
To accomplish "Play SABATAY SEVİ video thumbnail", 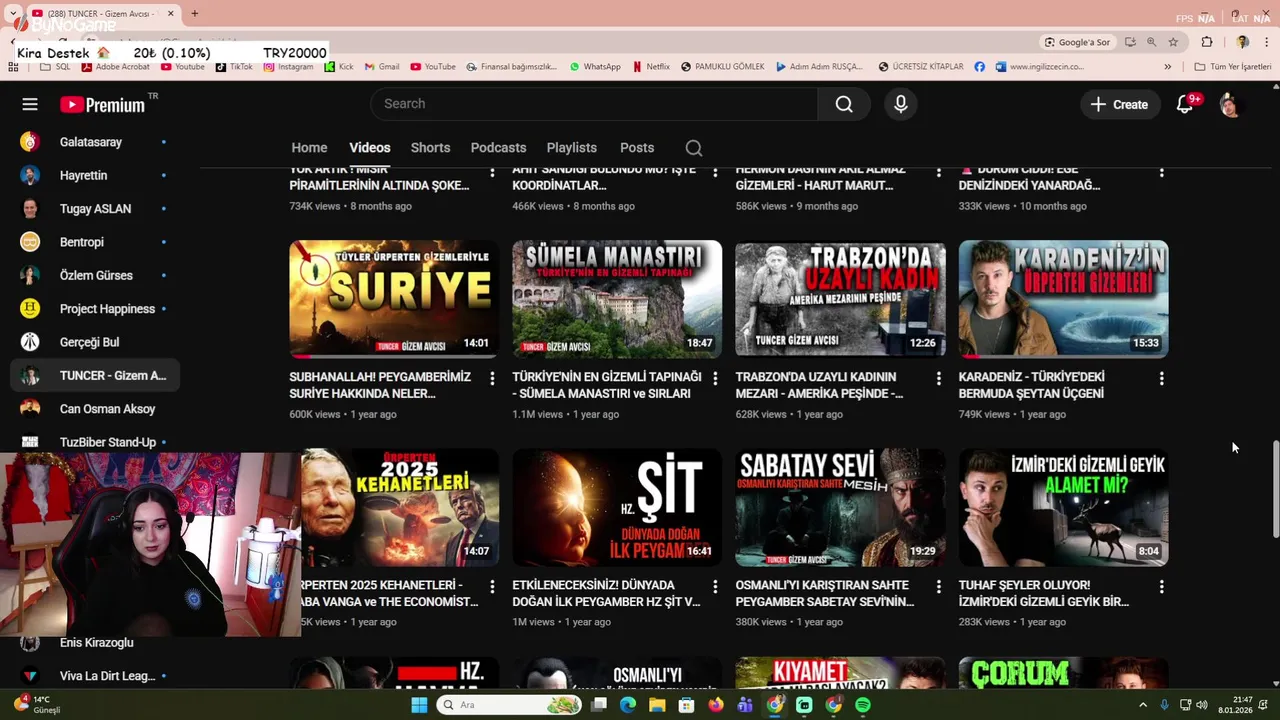I will click(x=840, y=507).
